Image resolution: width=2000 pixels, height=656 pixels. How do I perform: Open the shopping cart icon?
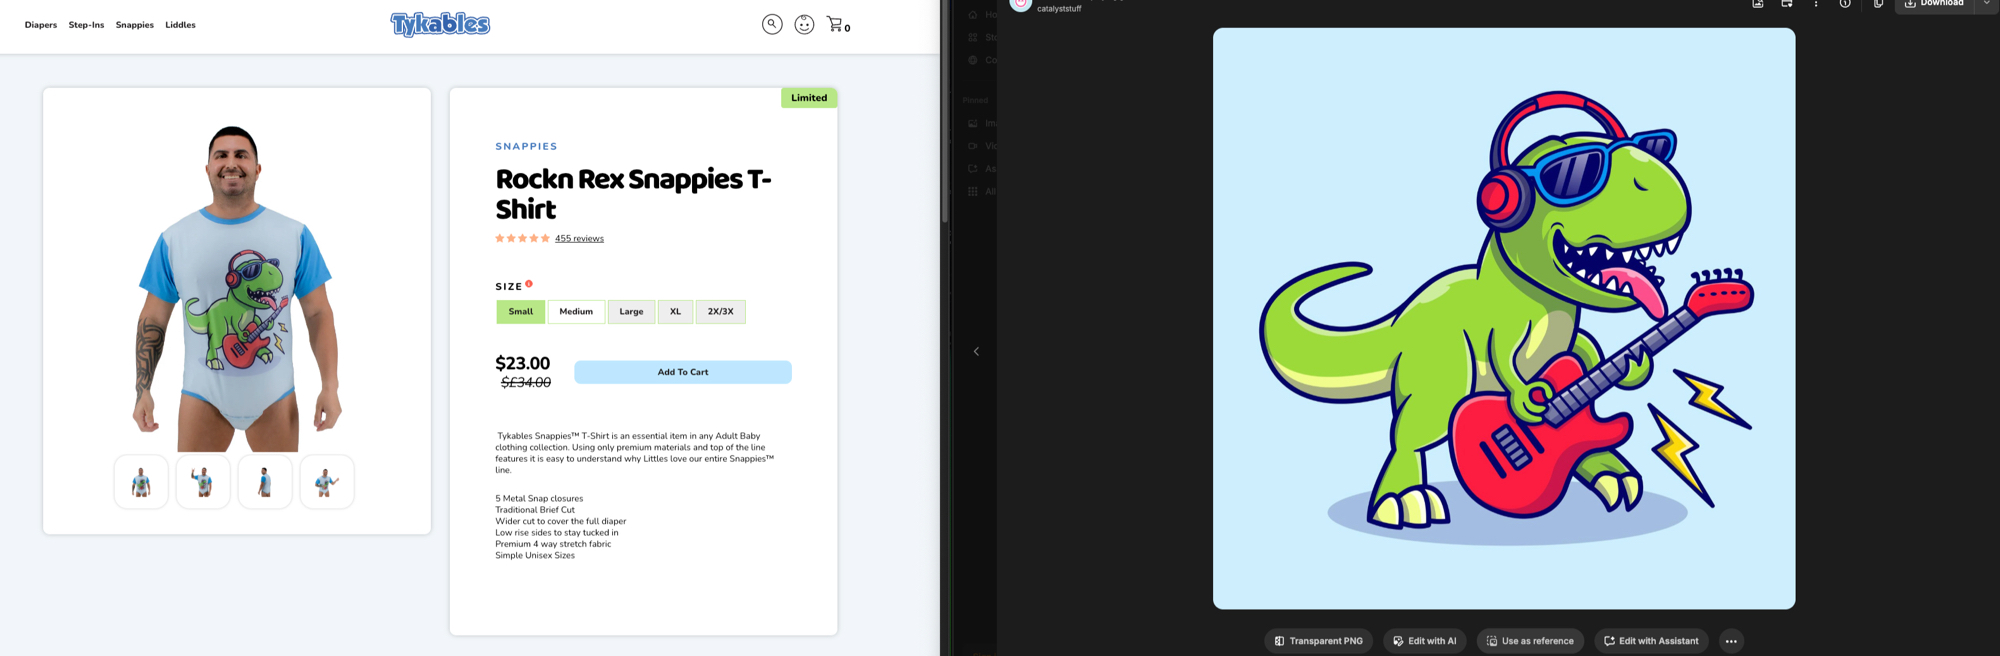[835, 25]
